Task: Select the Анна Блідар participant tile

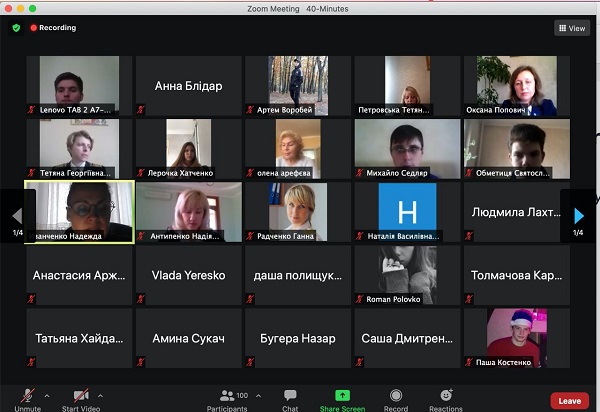Action: [188, 86]
